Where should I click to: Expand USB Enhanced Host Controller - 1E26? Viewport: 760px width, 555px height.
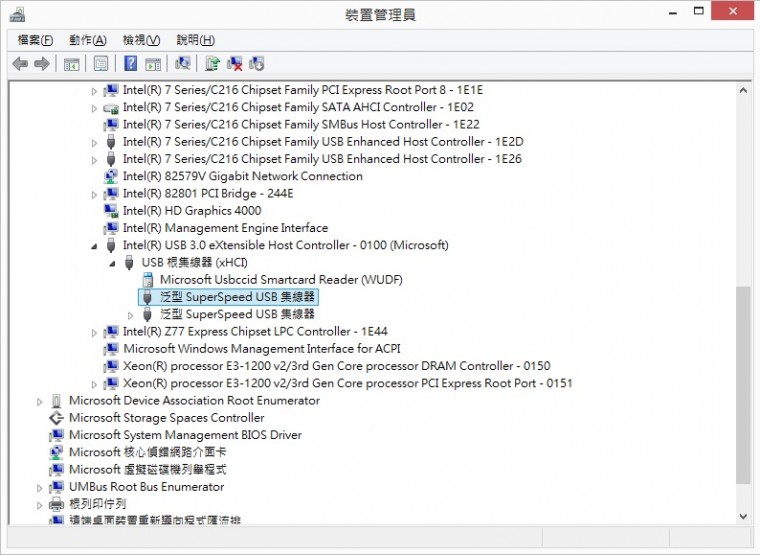point(94,160)
